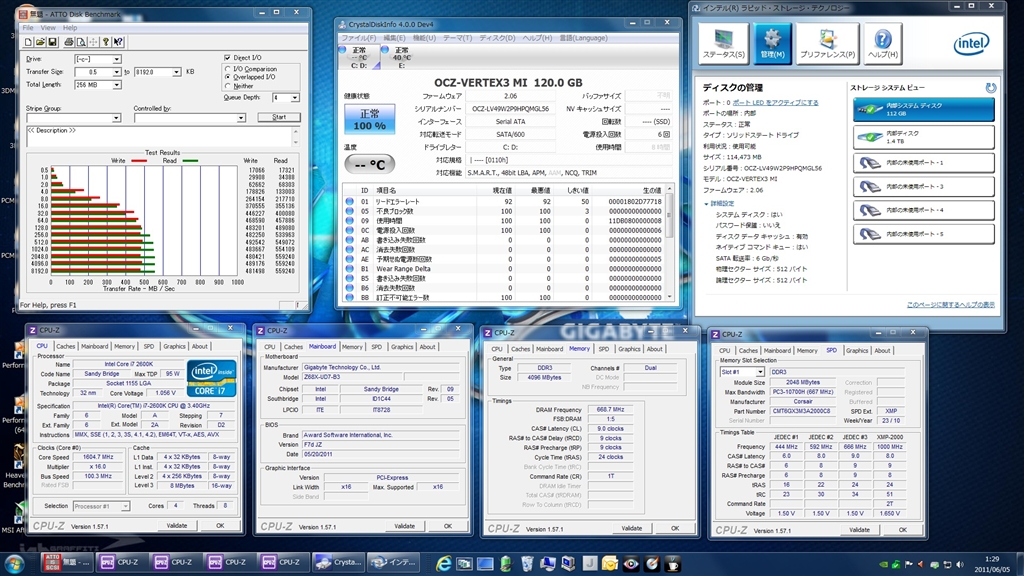Choose the Neither radio option

coord(228,85)
